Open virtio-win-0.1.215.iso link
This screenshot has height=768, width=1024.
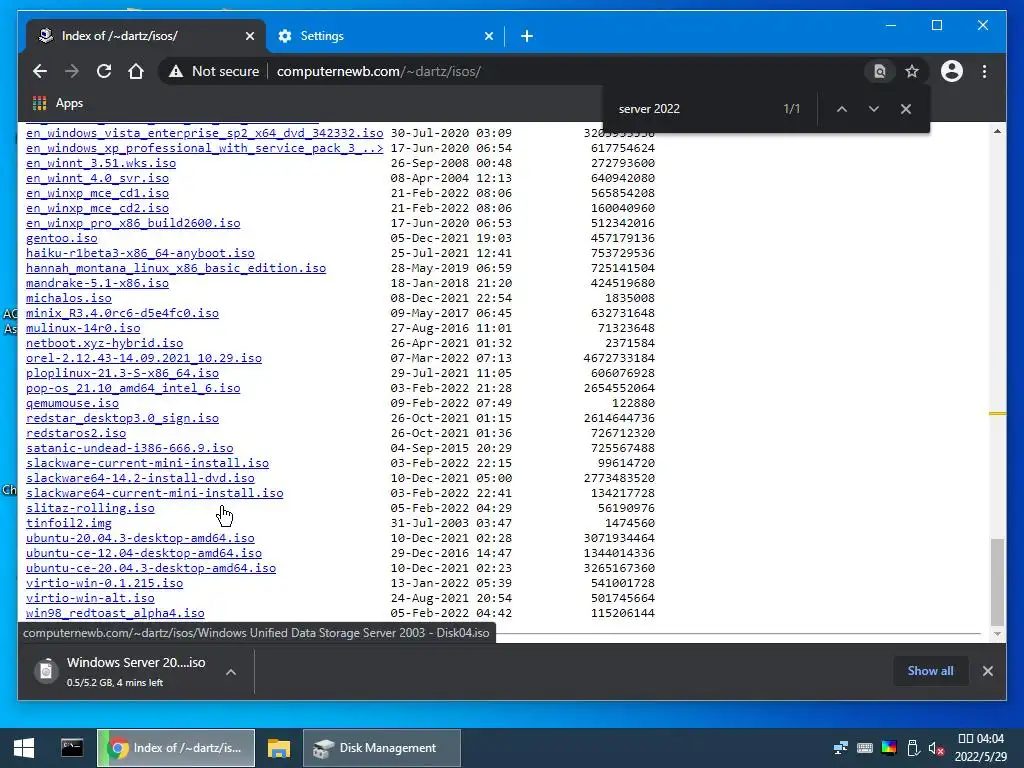104,584
